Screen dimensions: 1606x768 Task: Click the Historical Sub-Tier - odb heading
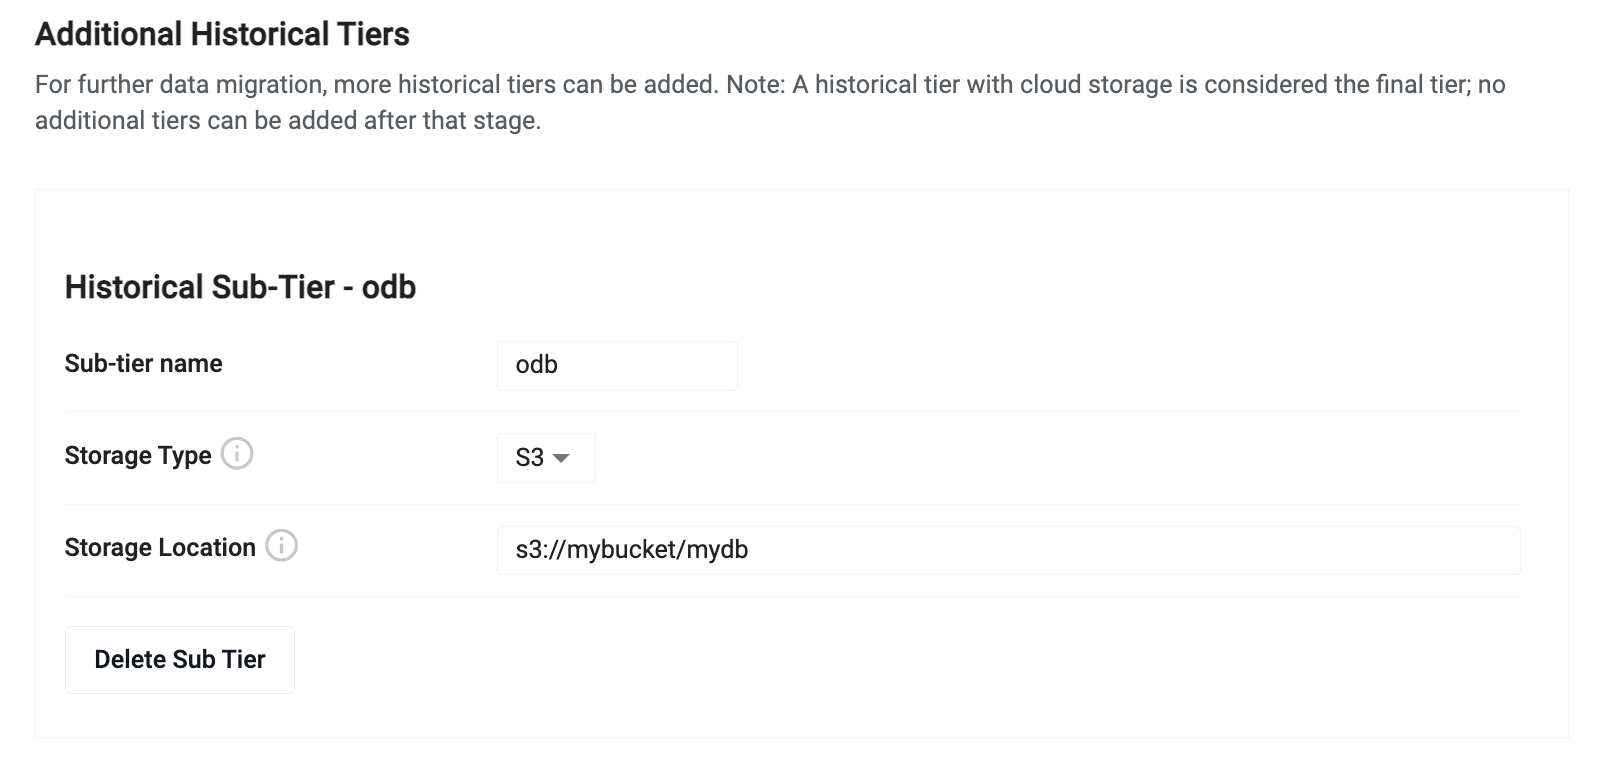tap(240, 287)
